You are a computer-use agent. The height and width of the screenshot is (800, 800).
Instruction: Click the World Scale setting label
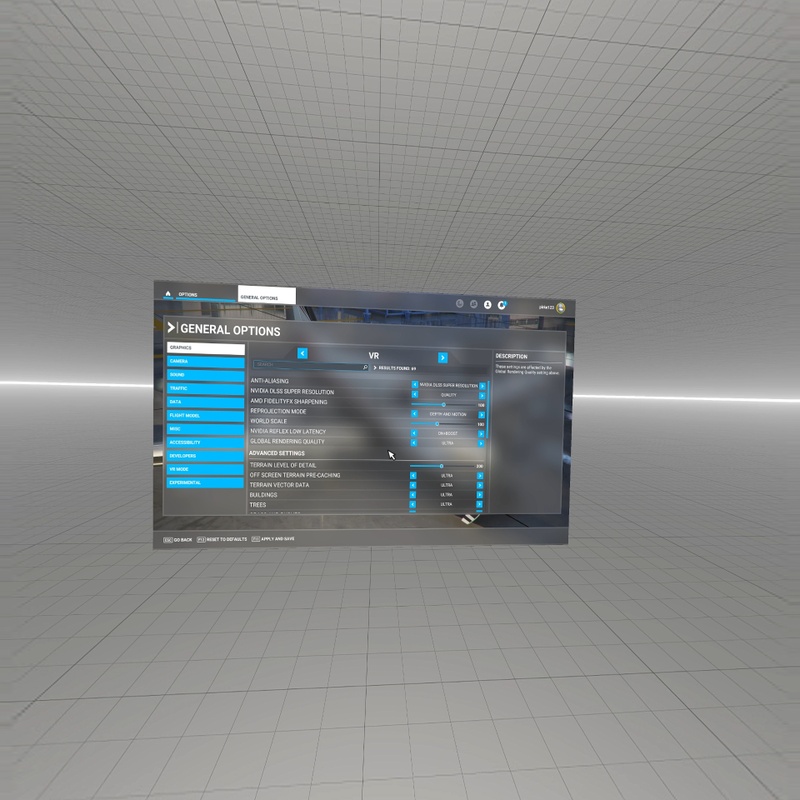coord(268,421)
